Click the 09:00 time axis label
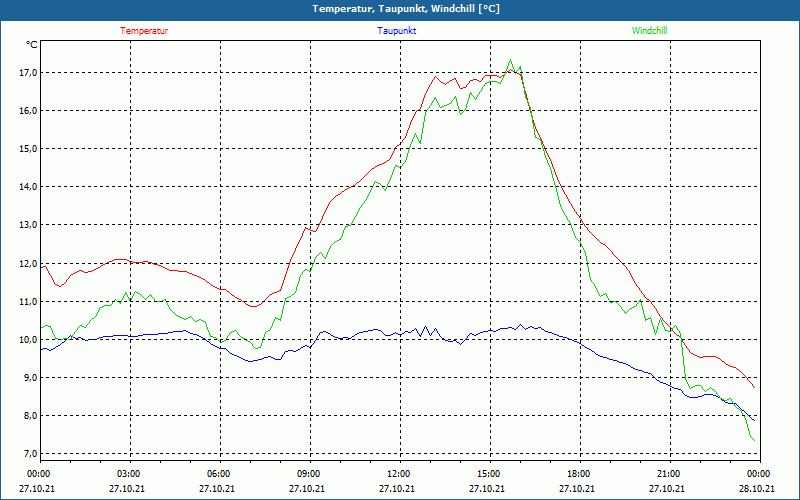Screen dimensions: 800x500 (x=310, y=474)
